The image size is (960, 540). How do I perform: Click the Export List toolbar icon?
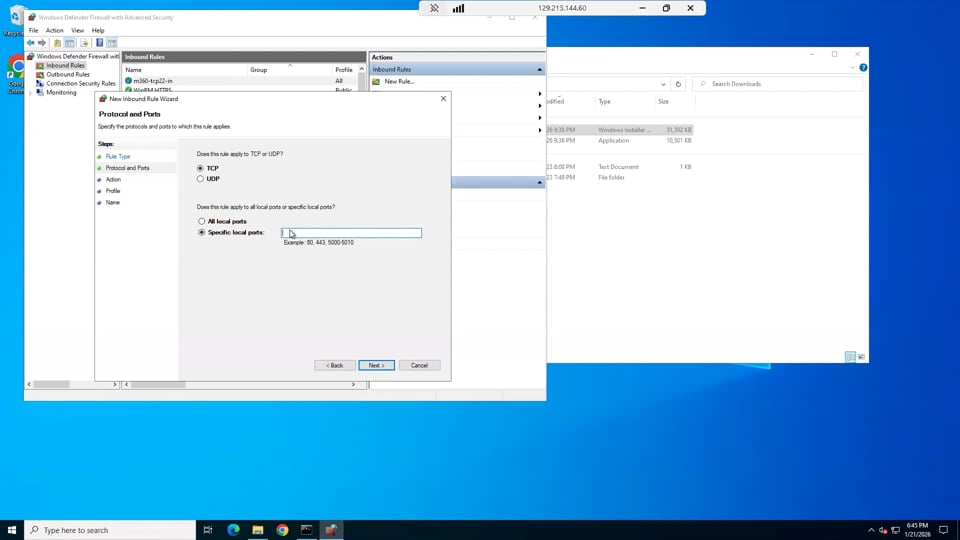pos(84,43)
